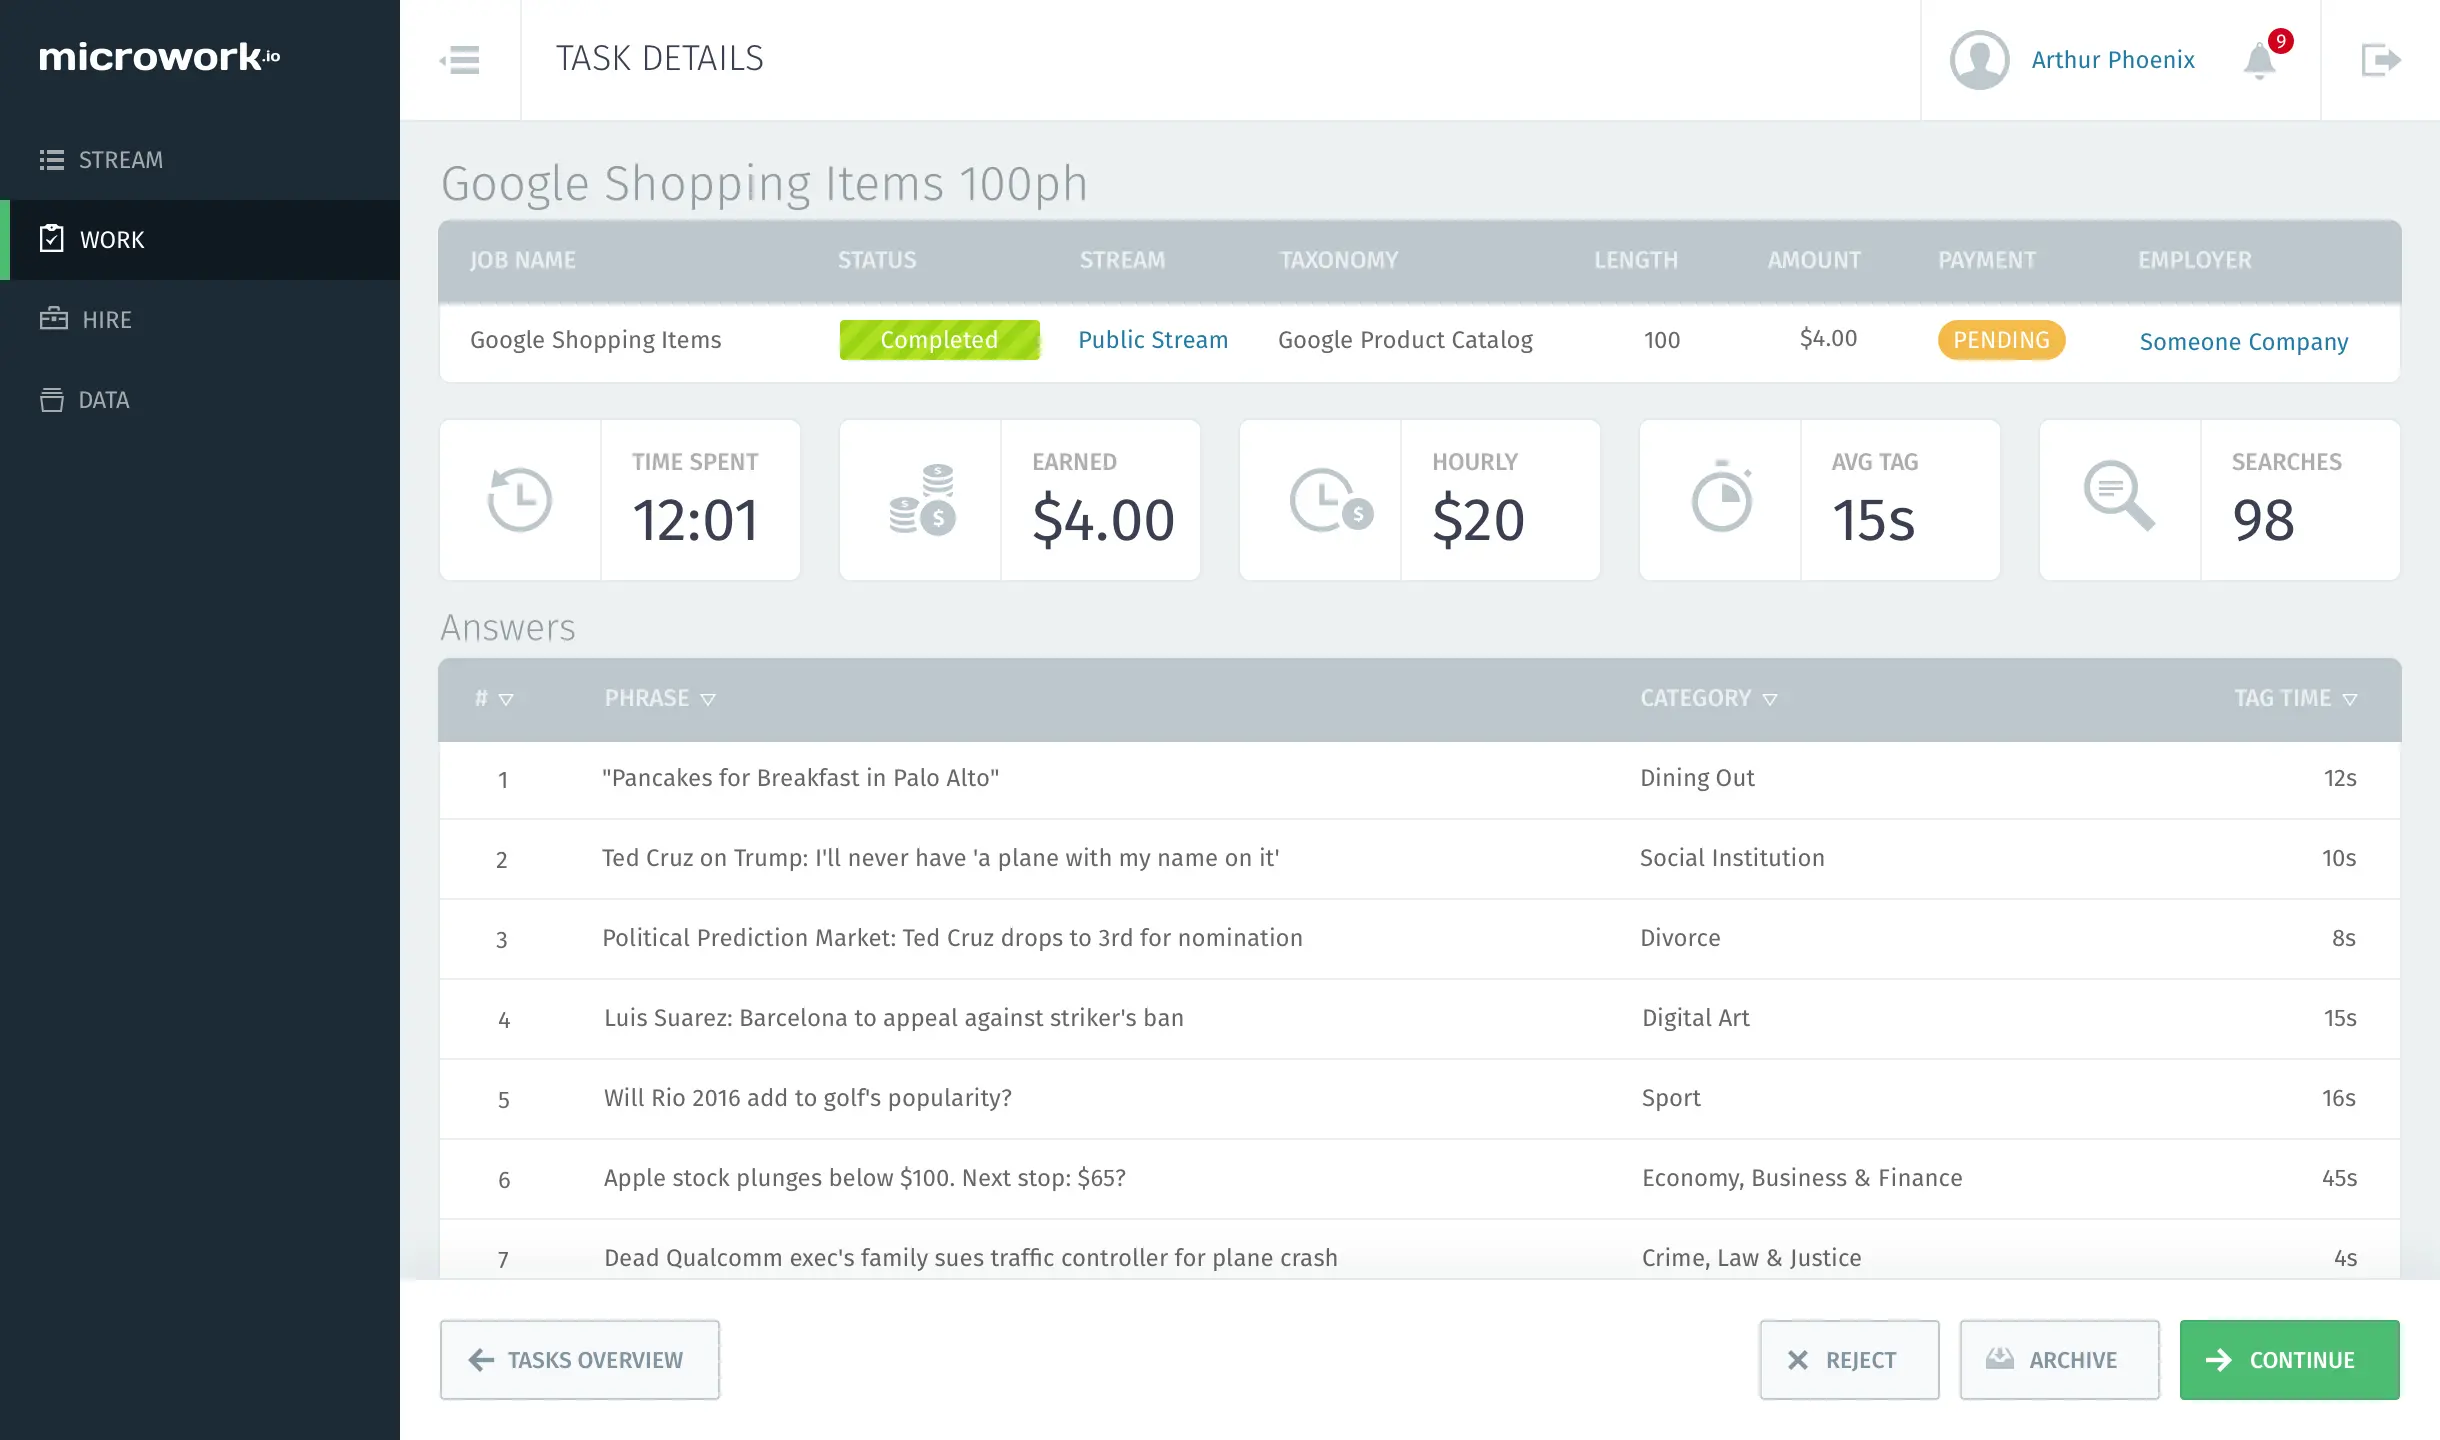Viewport: 2440px width, 1440px height.
Task: Select the Political Prediction Market phrase
Action: pos(952,938)
